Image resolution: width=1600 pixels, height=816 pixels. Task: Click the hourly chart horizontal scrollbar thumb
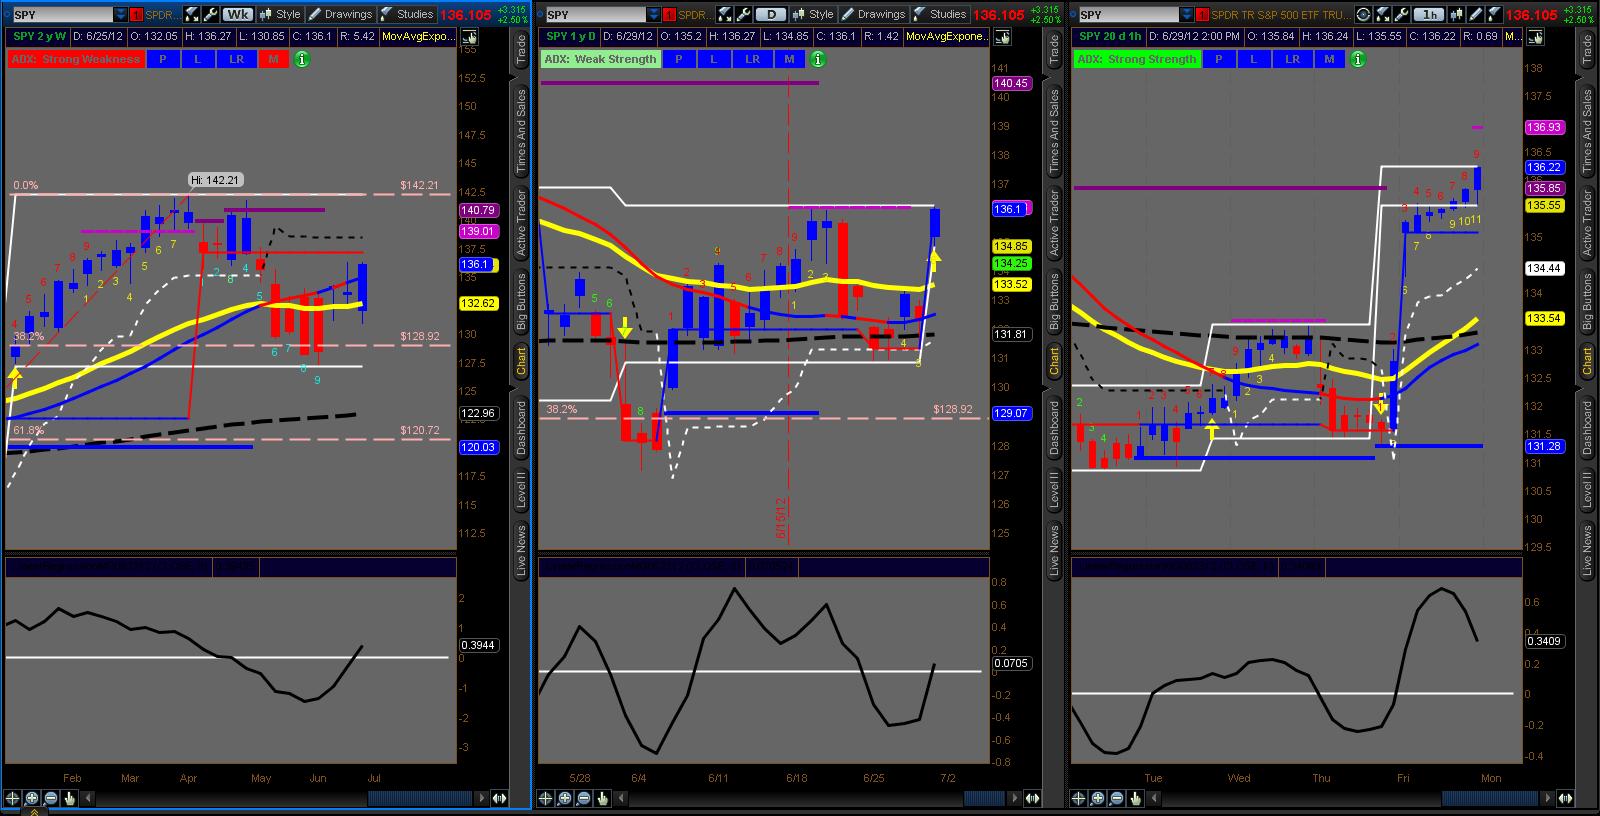pos(1490,798)
